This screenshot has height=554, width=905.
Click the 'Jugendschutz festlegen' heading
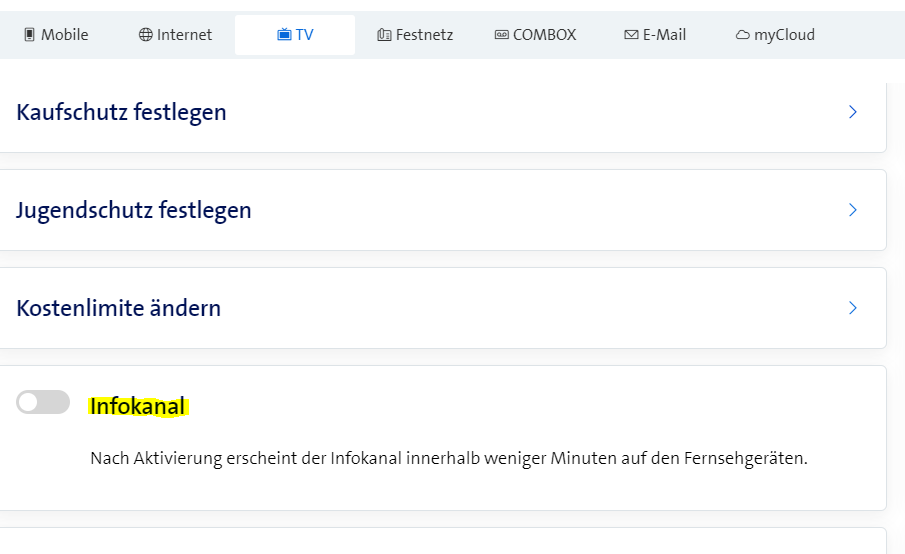pyautogui.click(x=134, y=210)
